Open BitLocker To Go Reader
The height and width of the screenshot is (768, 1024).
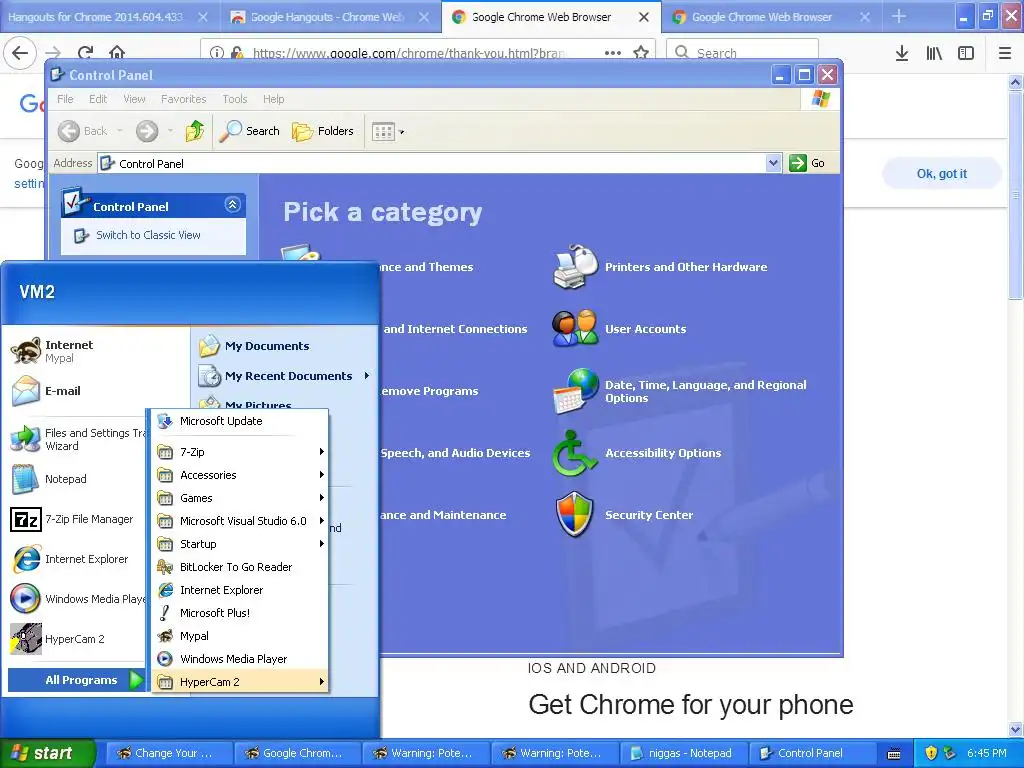click(x=240, y=567)
